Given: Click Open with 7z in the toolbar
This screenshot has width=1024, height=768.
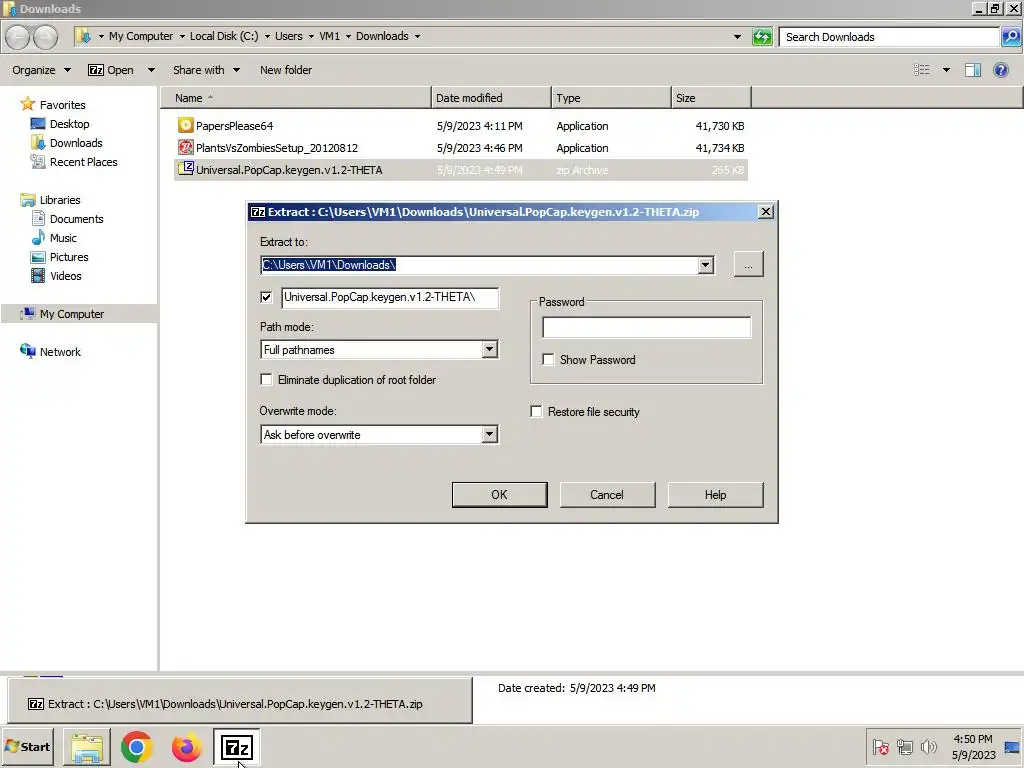Looking at the screenshot, I should pyautogui.click(x=111, y=70).
